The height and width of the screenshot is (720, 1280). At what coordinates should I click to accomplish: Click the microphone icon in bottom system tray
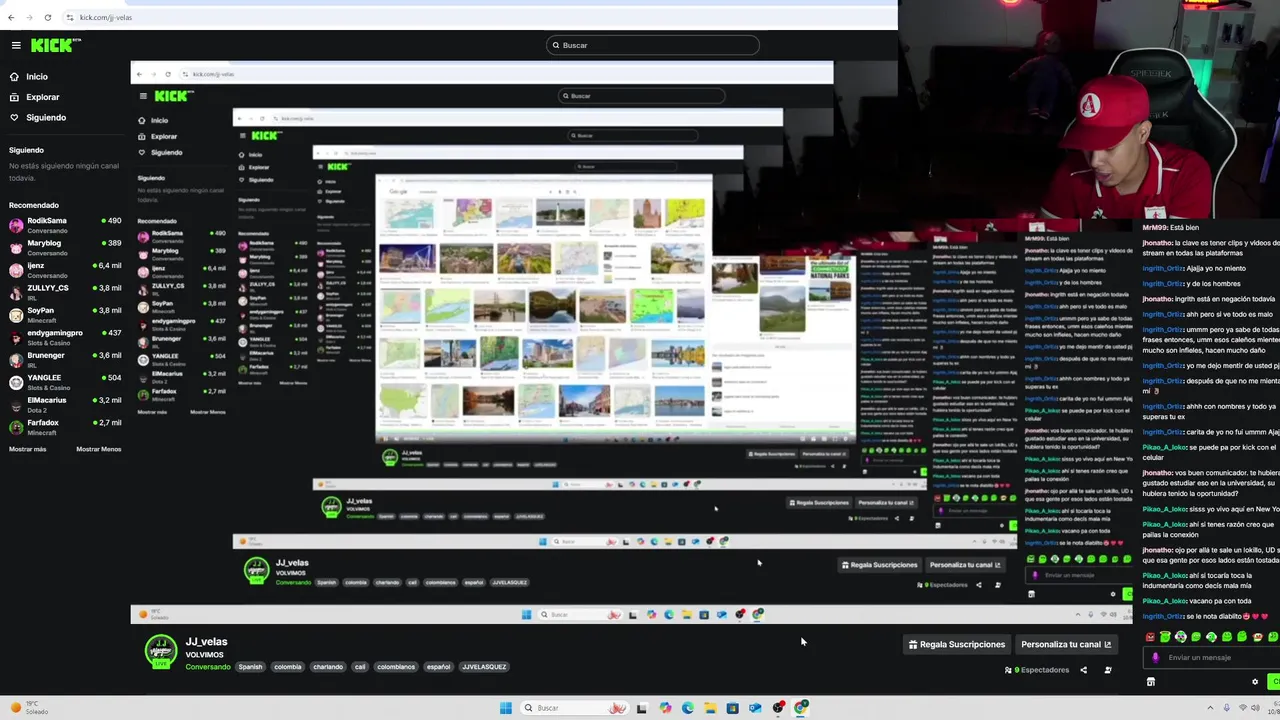click(1227, 708)
